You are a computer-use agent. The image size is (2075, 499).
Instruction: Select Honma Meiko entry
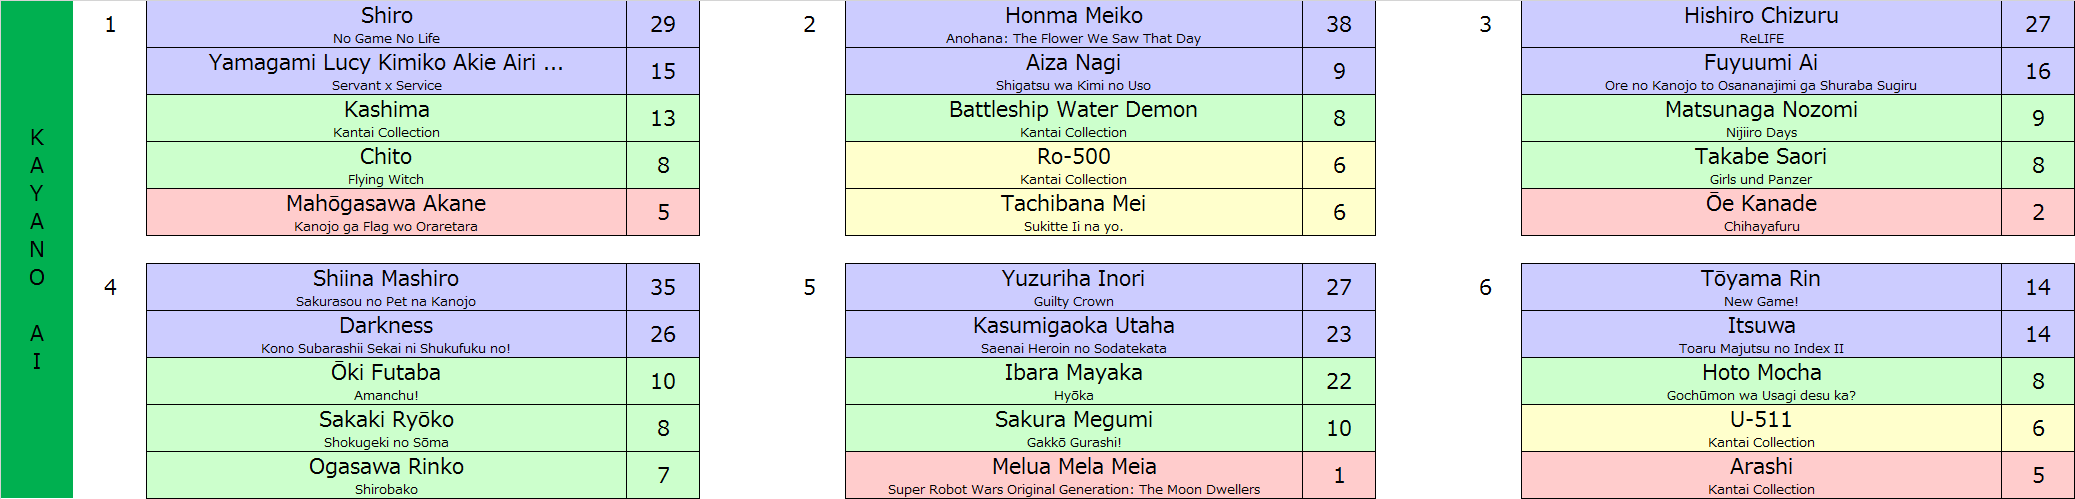[1073, 24]
